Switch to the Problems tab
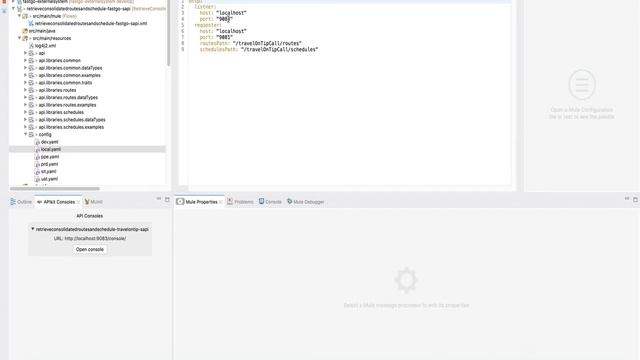 [x=240, y=202]
